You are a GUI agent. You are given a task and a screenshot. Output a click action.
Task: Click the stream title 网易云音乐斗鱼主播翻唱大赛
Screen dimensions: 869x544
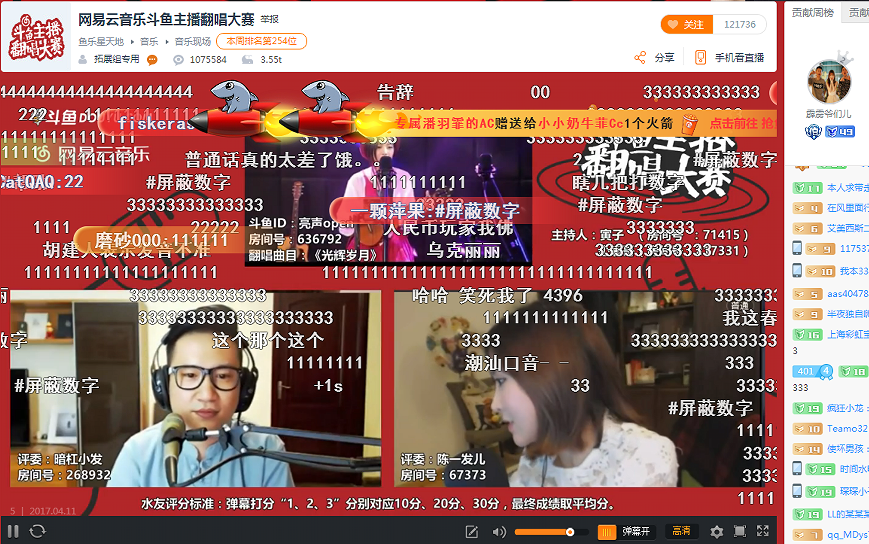click(166, 19)
